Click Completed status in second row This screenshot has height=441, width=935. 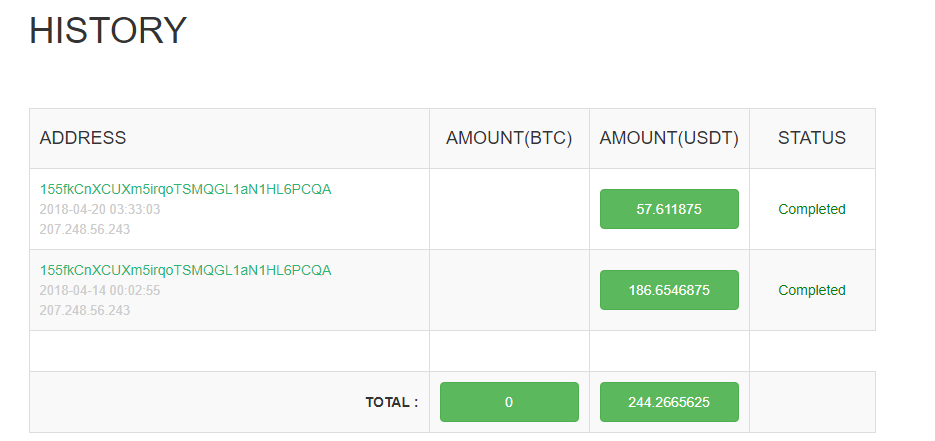pyautogui.click(x=812, y=290)
